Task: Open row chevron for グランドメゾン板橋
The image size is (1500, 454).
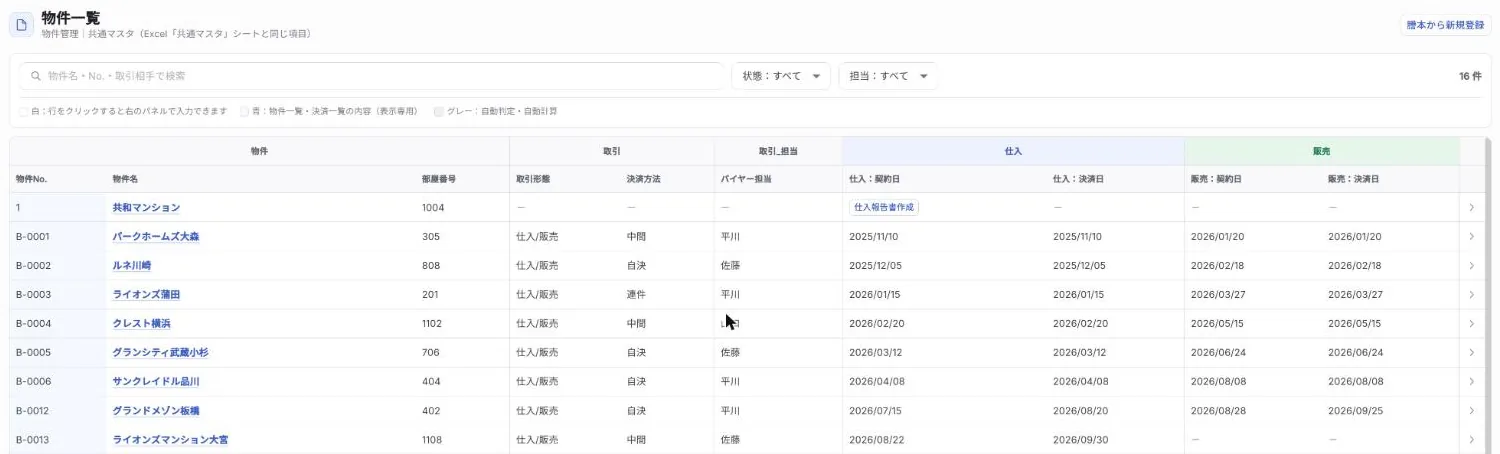Action: (1471, 411)
